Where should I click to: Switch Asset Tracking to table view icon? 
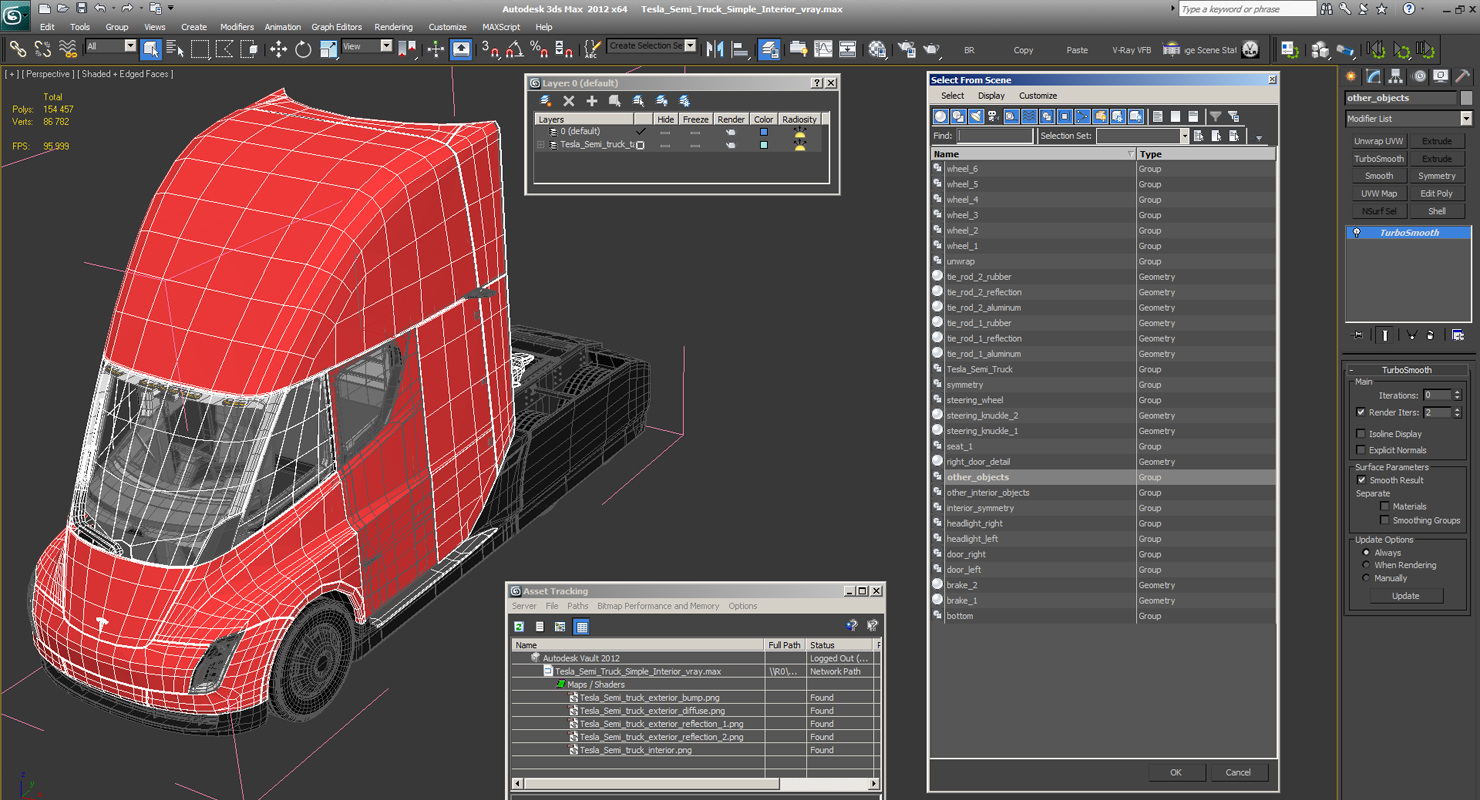[x=582, y=627]
